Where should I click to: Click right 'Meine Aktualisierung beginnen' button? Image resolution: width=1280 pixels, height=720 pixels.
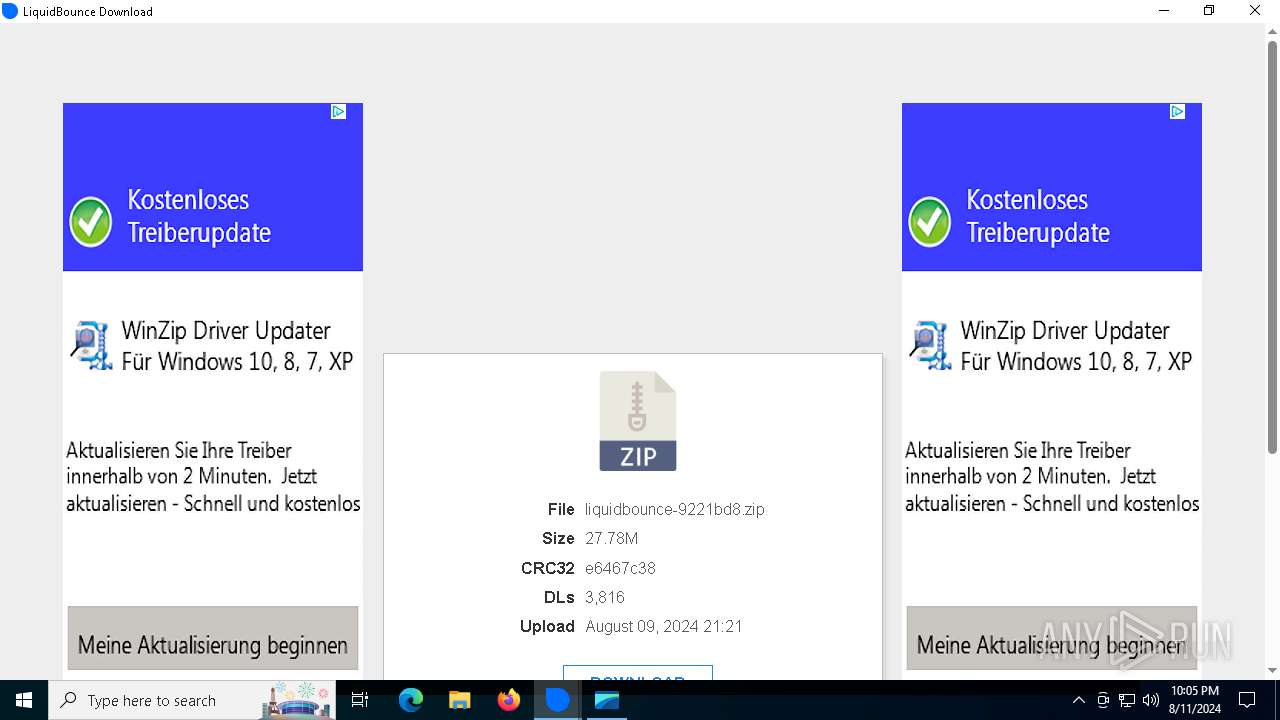click(1052, 638)
